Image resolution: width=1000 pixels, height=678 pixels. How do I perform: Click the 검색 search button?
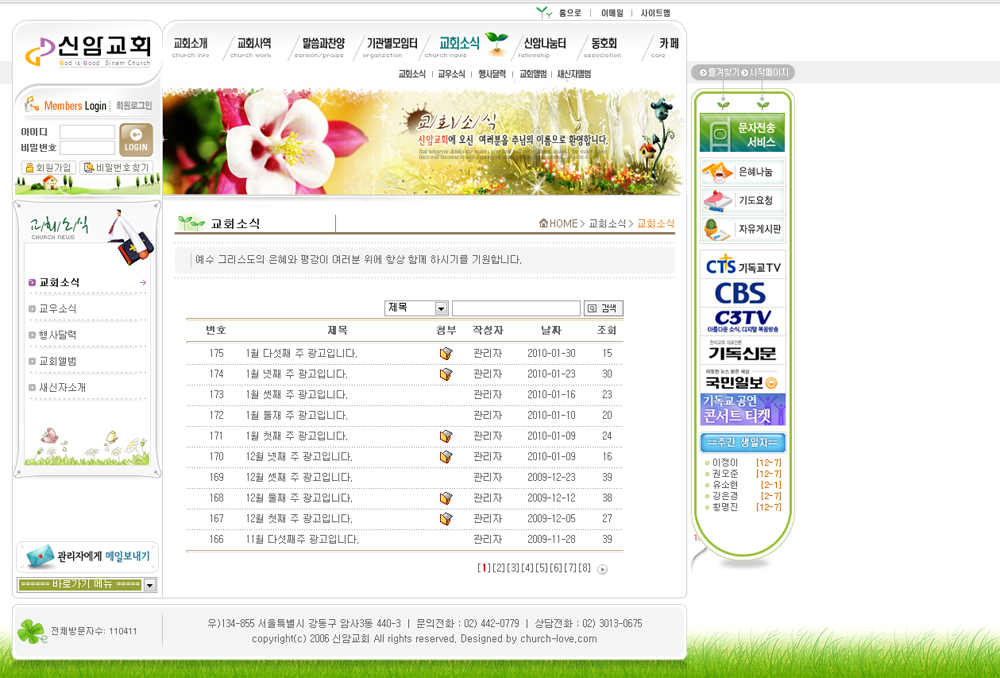point(603,309)
